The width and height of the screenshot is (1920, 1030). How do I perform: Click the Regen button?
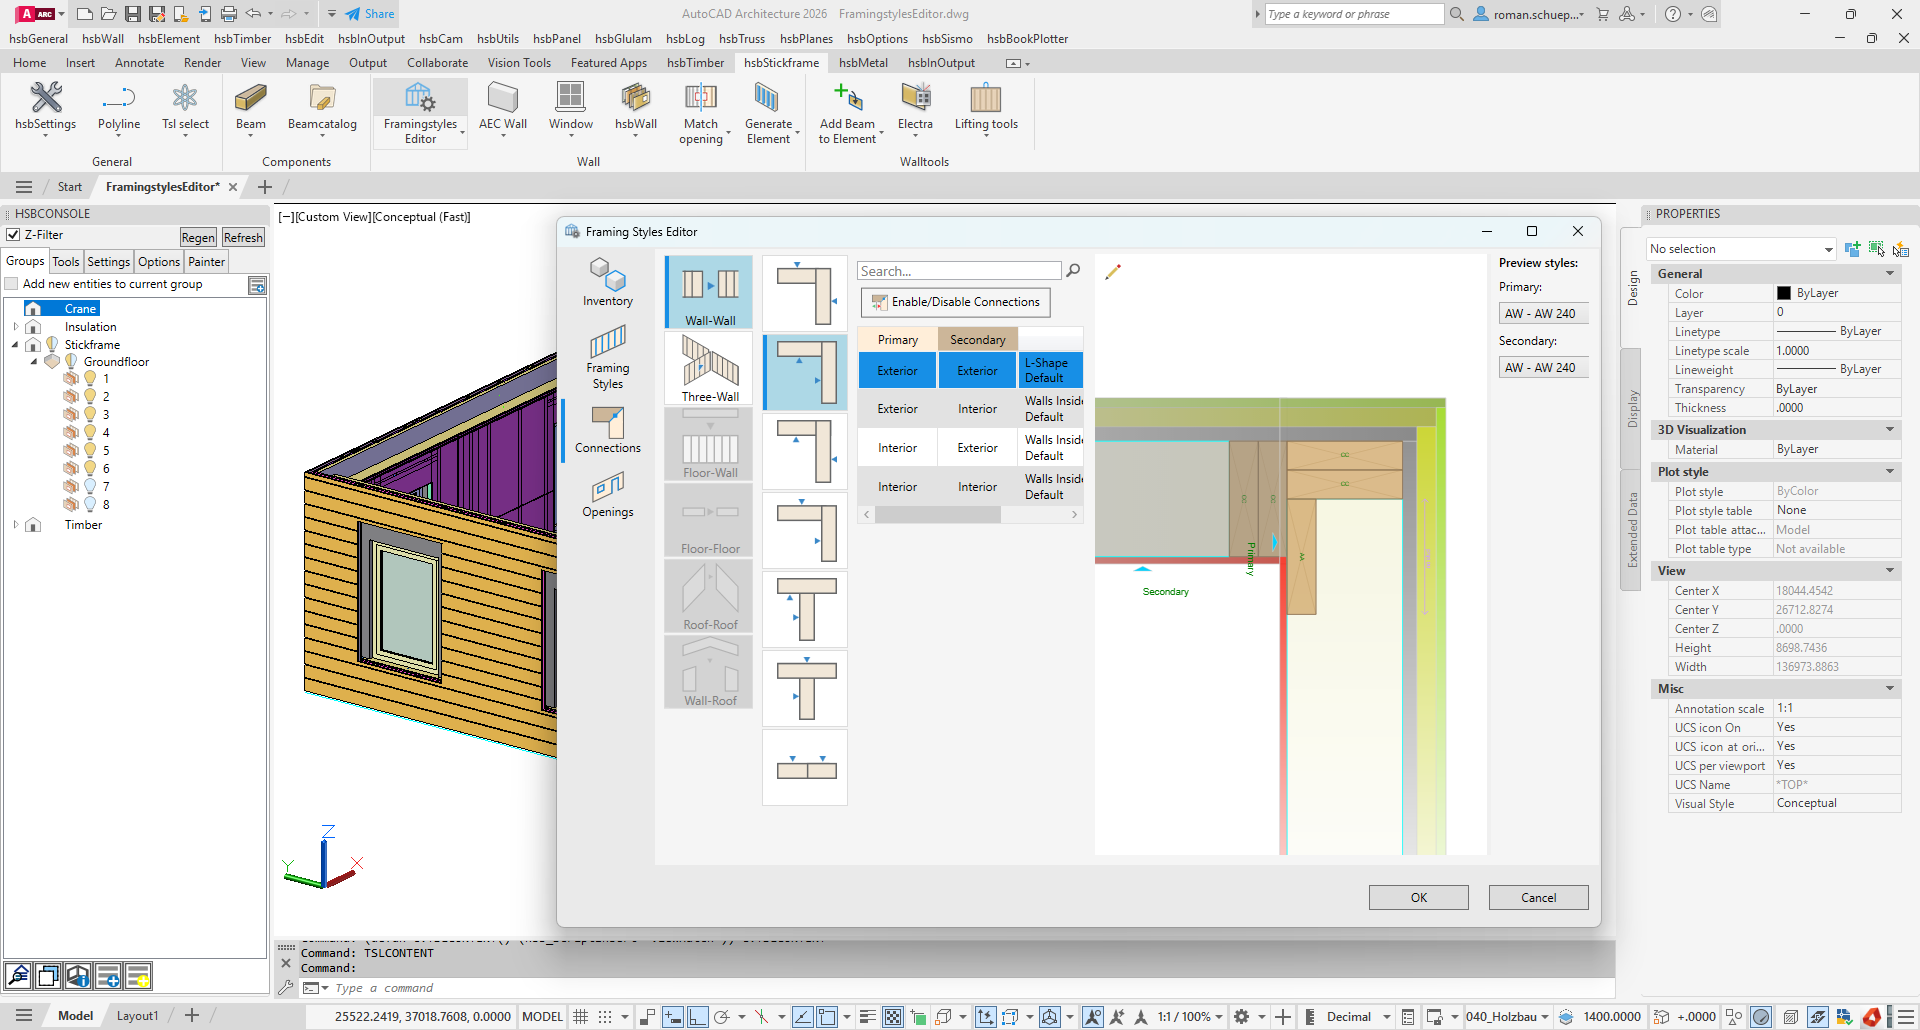[x=198, y=237]
